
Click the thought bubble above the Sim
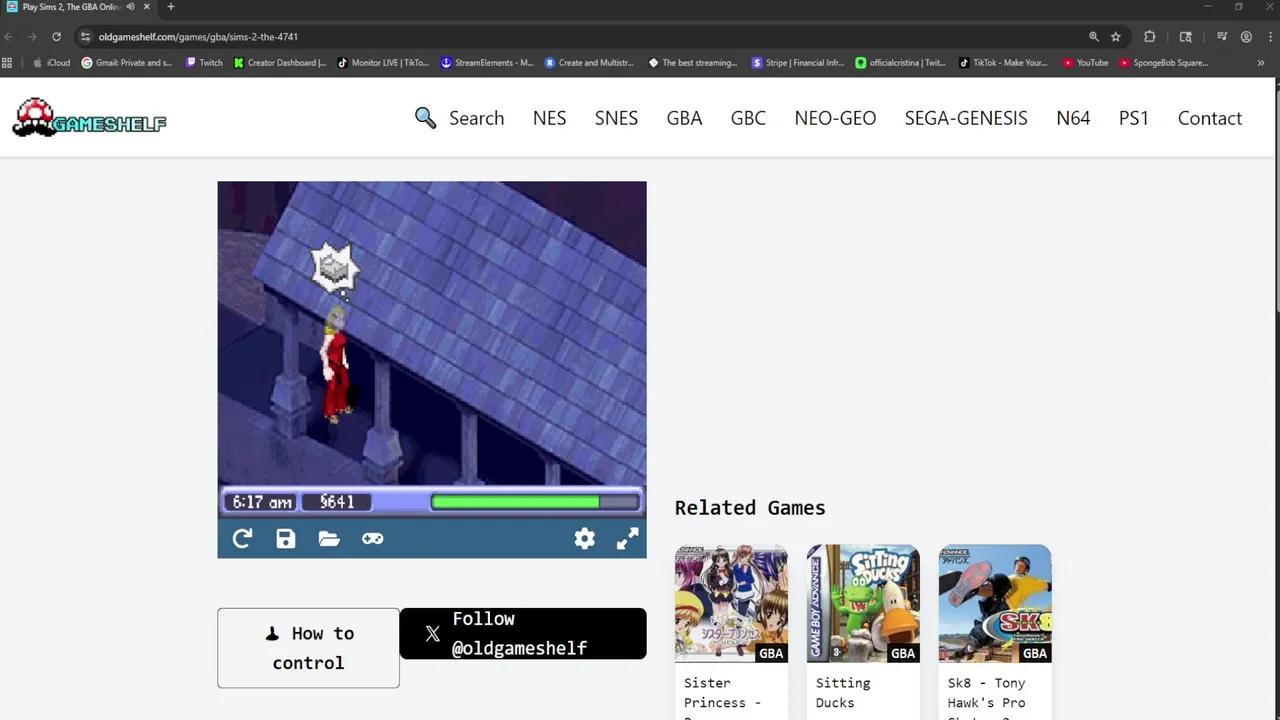coord(334,268)
